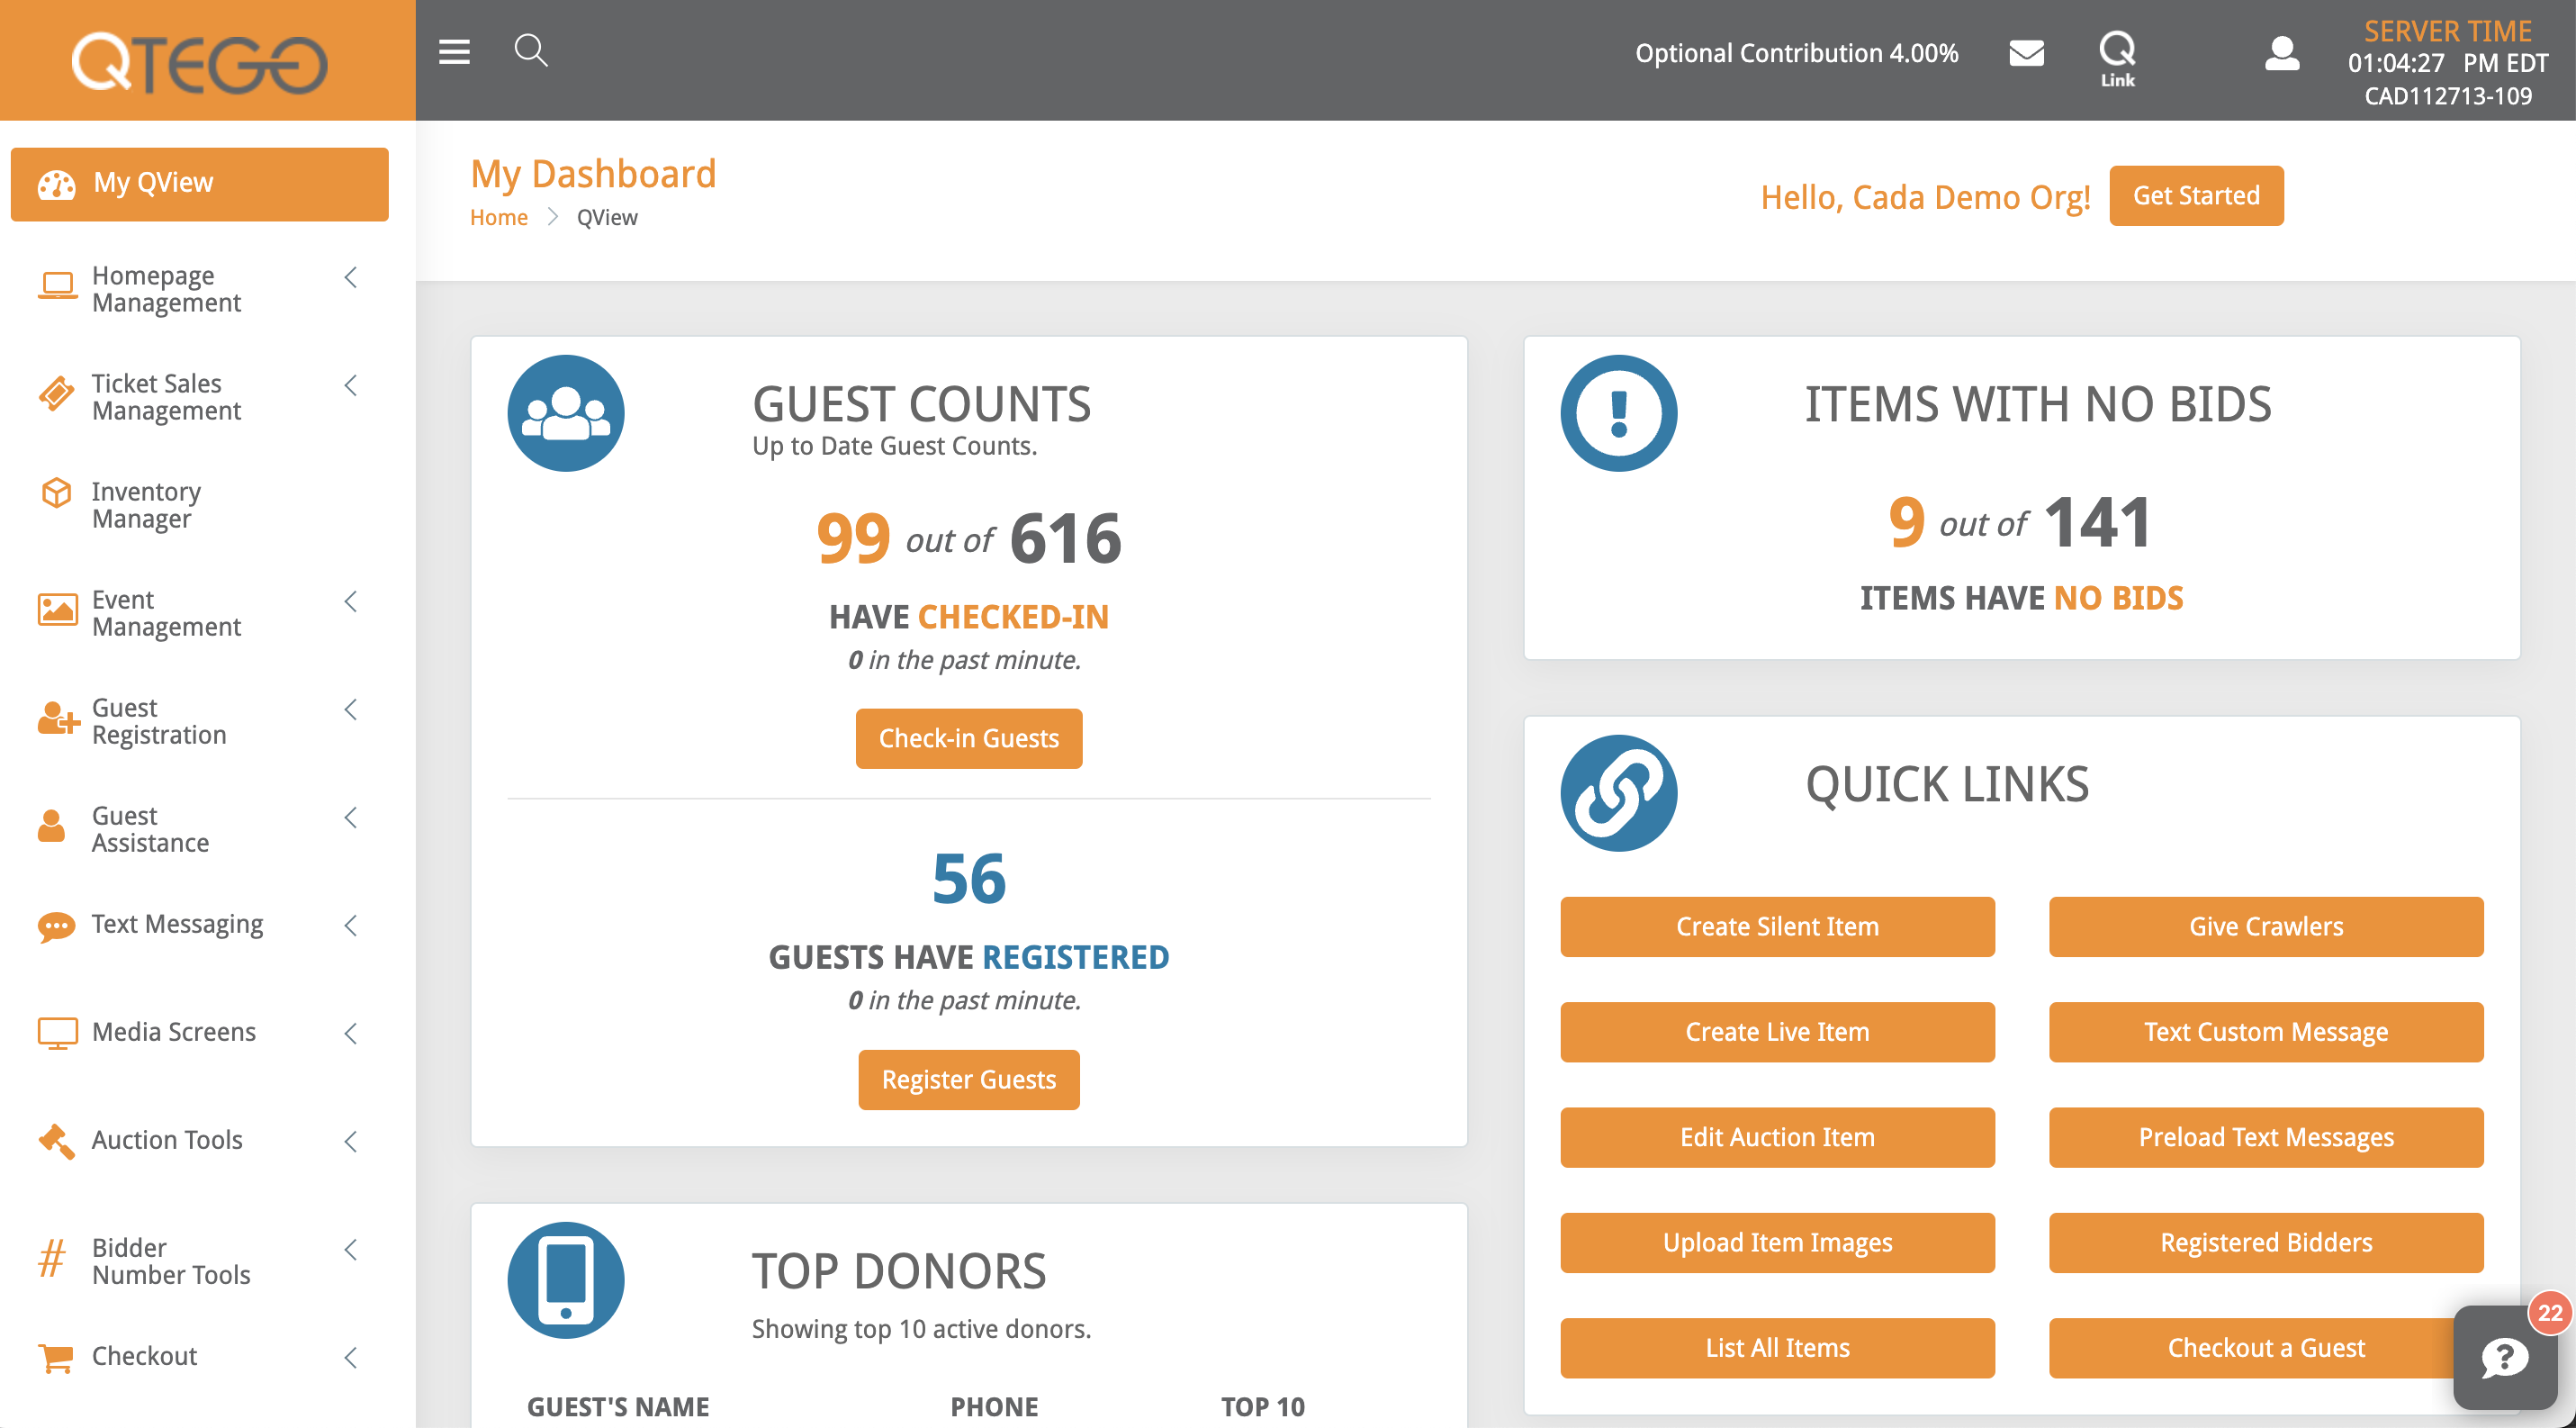Open the user profile icon
Viewport: 2576px width, 1428px height.
tap(2281, 53)
